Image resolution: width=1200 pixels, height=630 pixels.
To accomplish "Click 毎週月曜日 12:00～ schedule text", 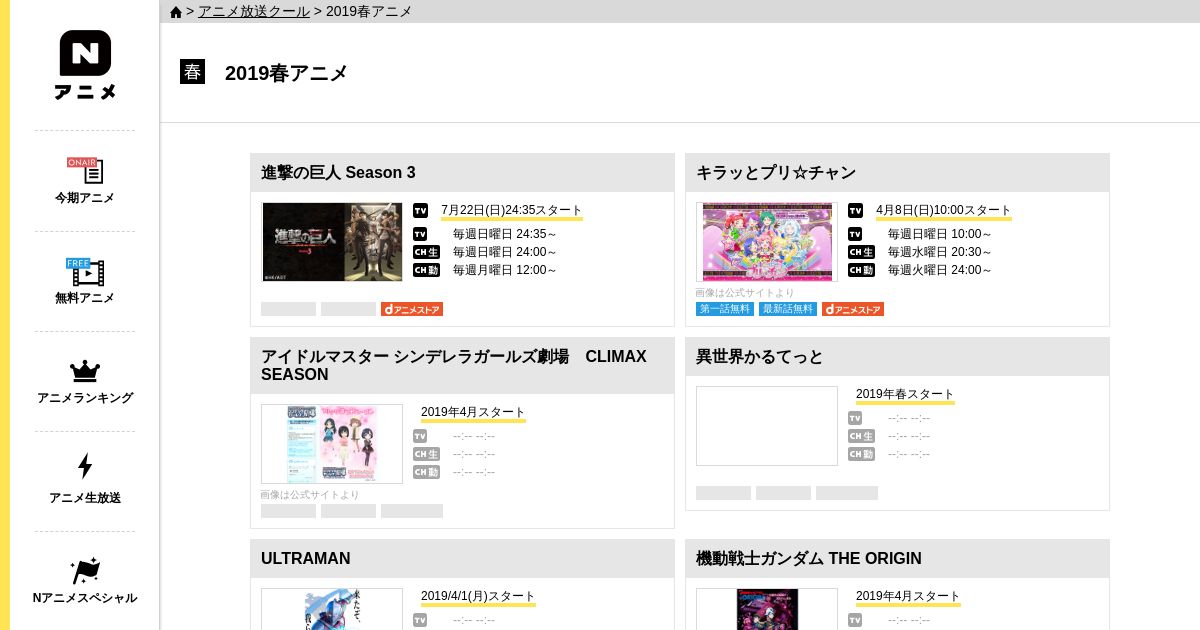I will [x=505, y=270].
